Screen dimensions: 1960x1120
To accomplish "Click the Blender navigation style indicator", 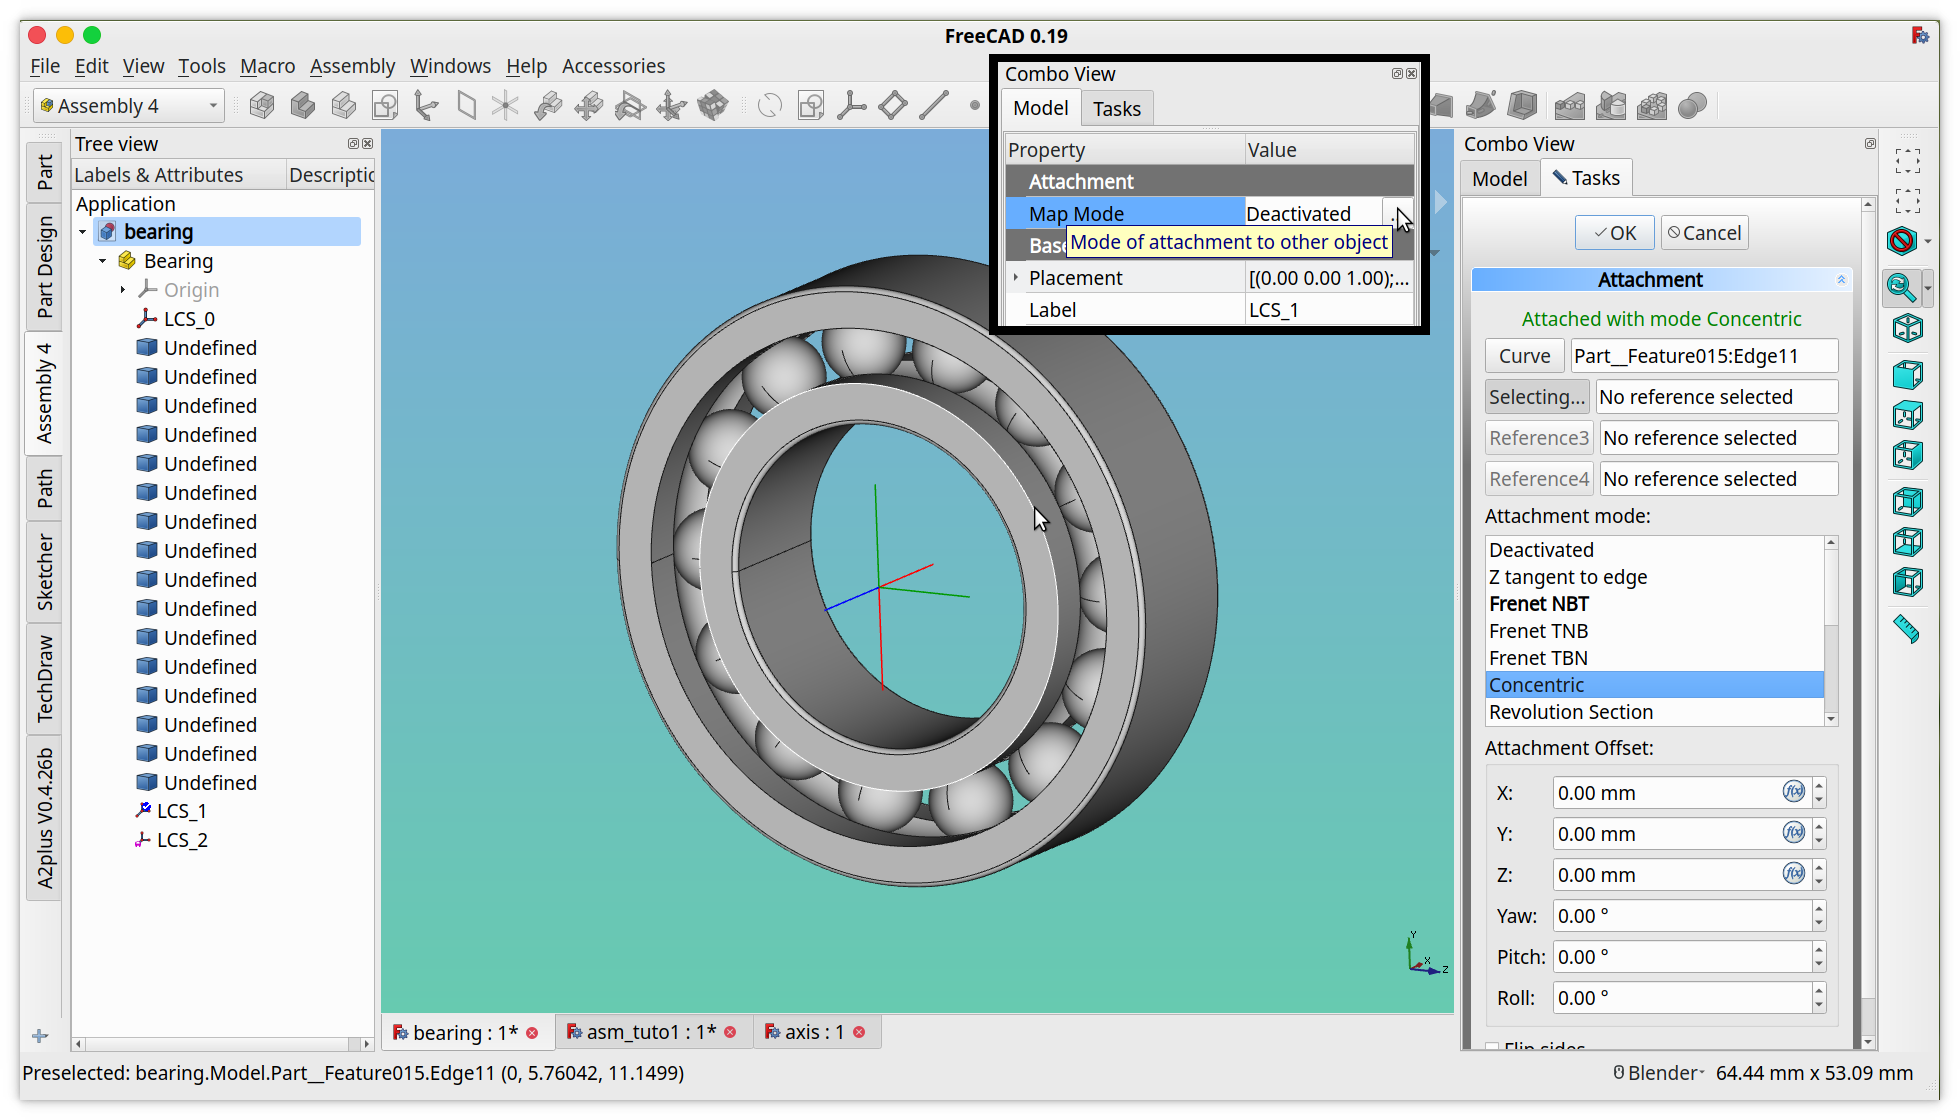I will tap(1659, 1073).
